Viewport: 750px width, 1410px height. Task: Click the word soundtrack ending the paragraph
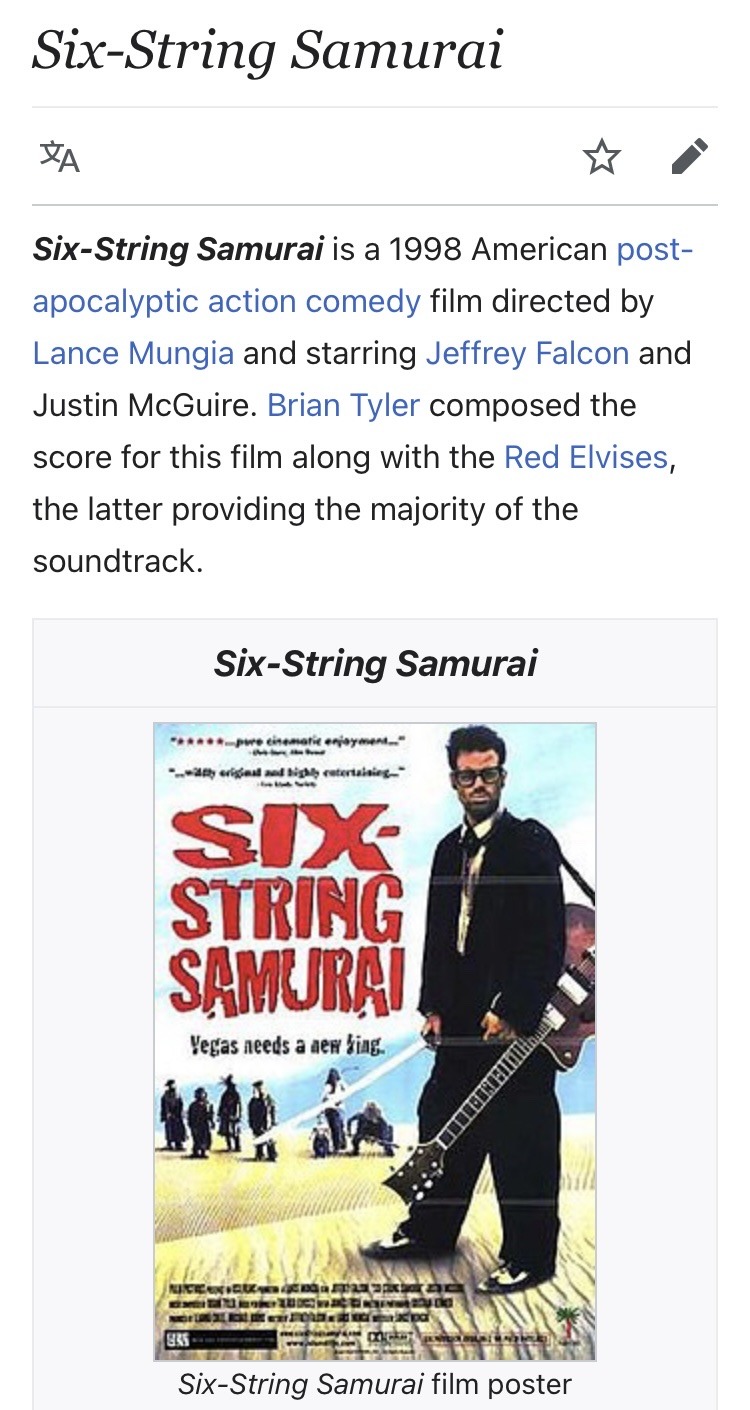117,561
